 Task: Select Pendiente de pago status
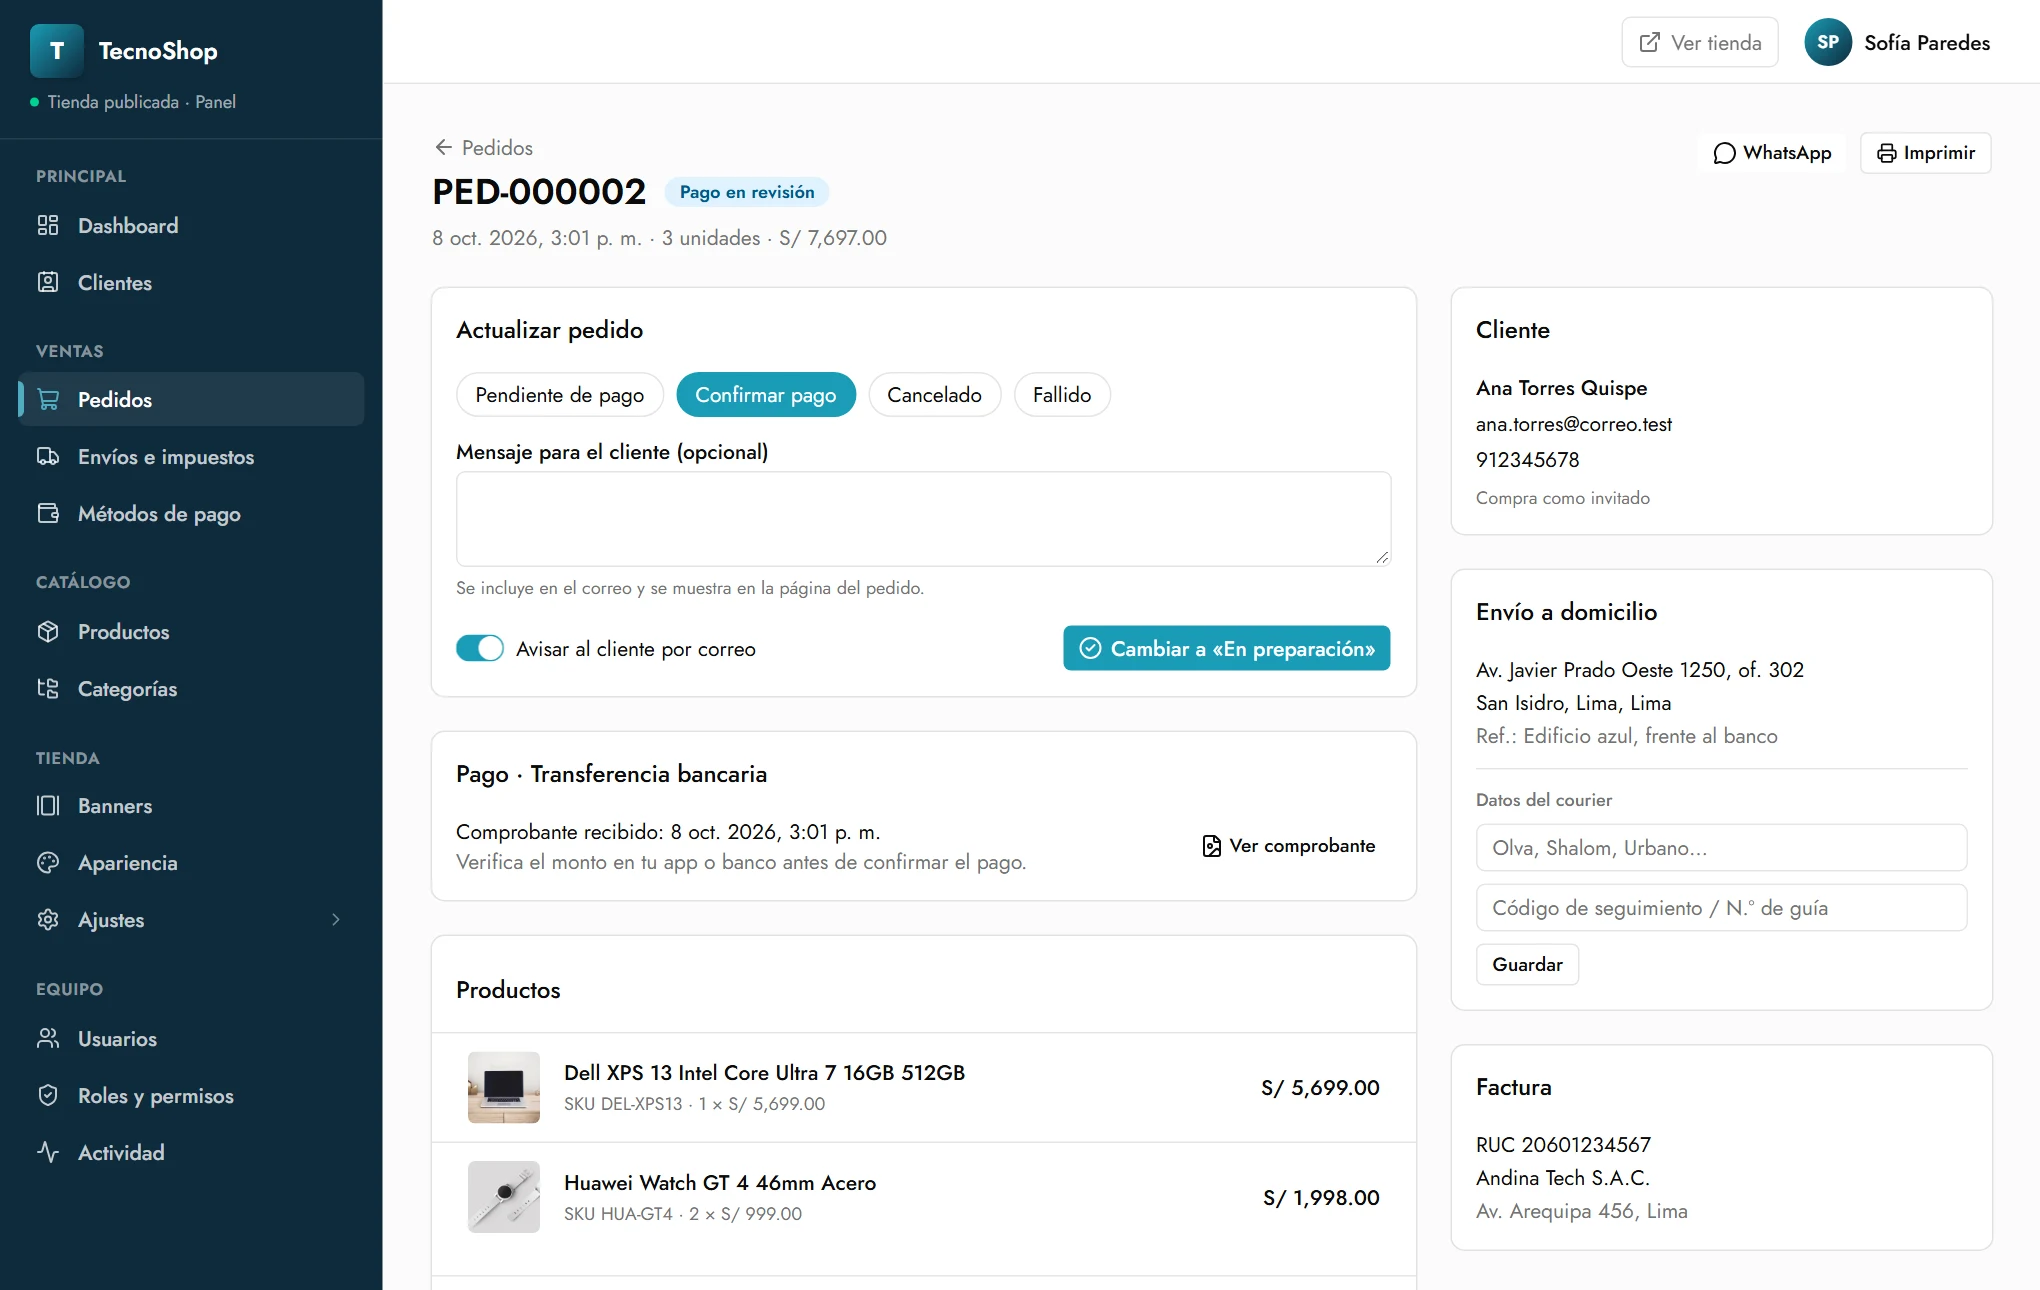[x=560, y=395]
